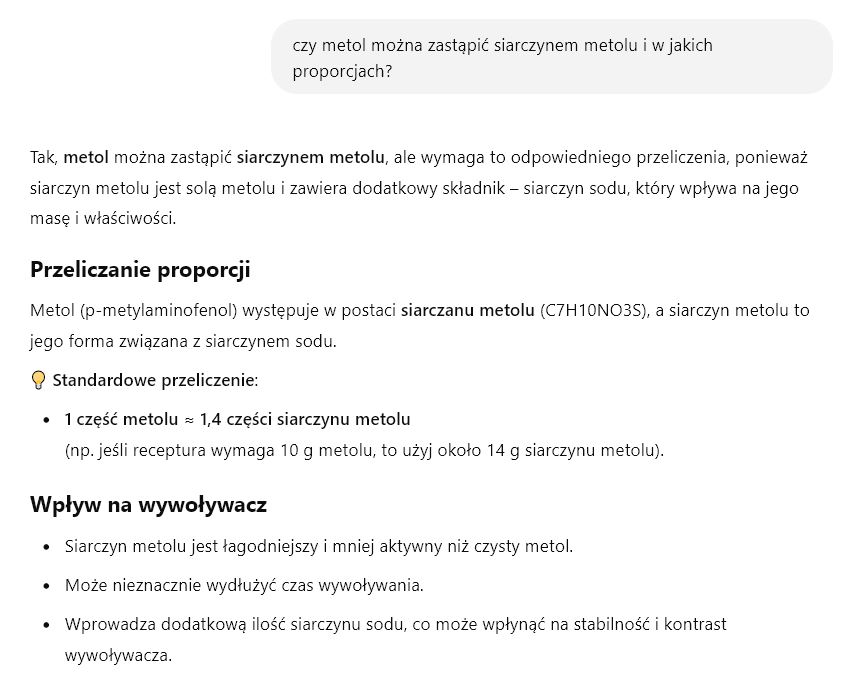
Task: Click the bold "siarczanu metolu" term
Action: 467,311
